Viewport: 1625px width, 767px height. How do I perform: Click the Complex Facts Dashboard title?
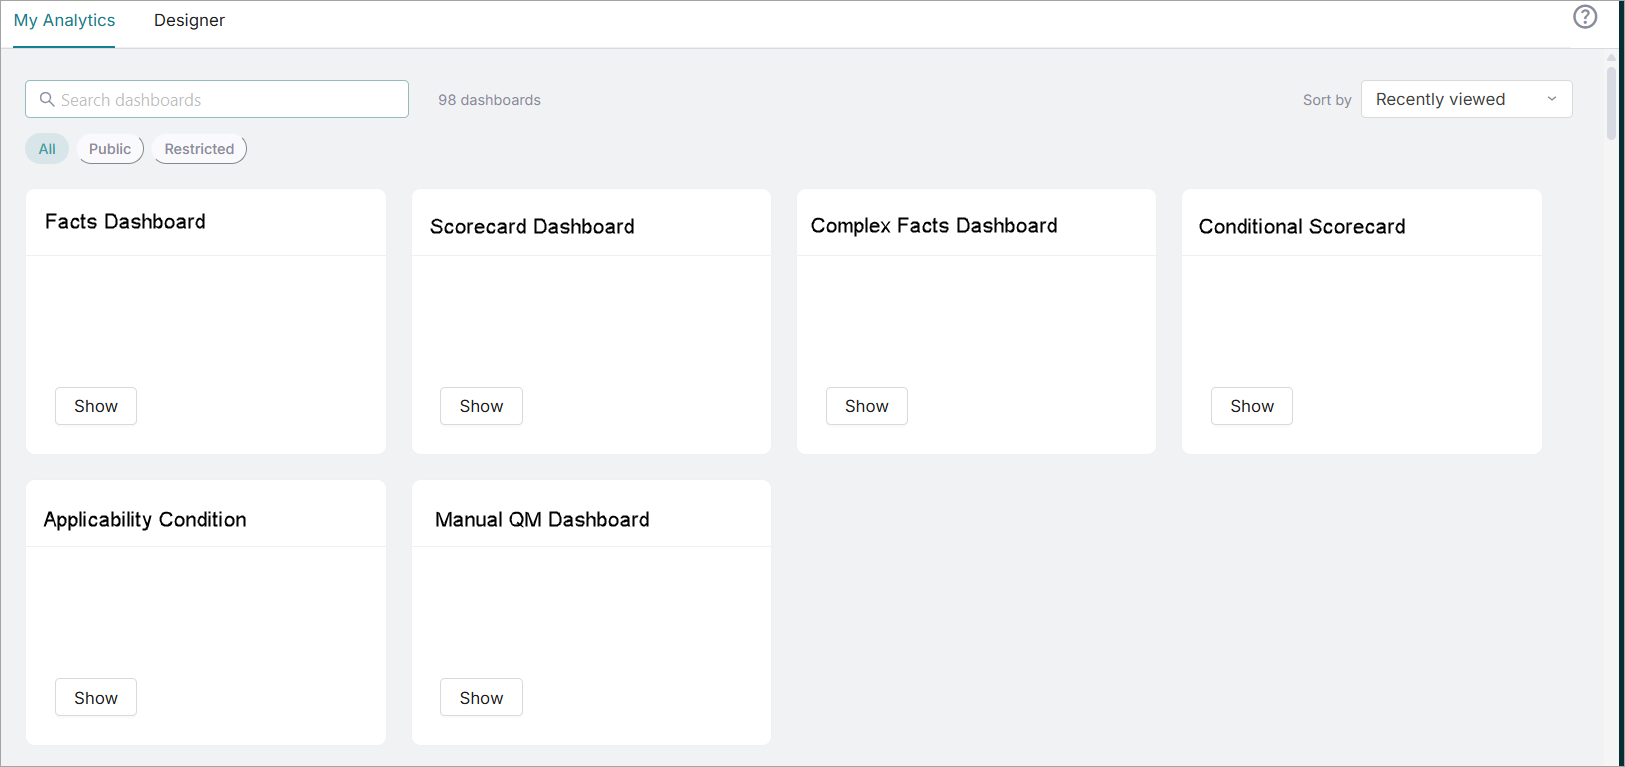point(934,226)
